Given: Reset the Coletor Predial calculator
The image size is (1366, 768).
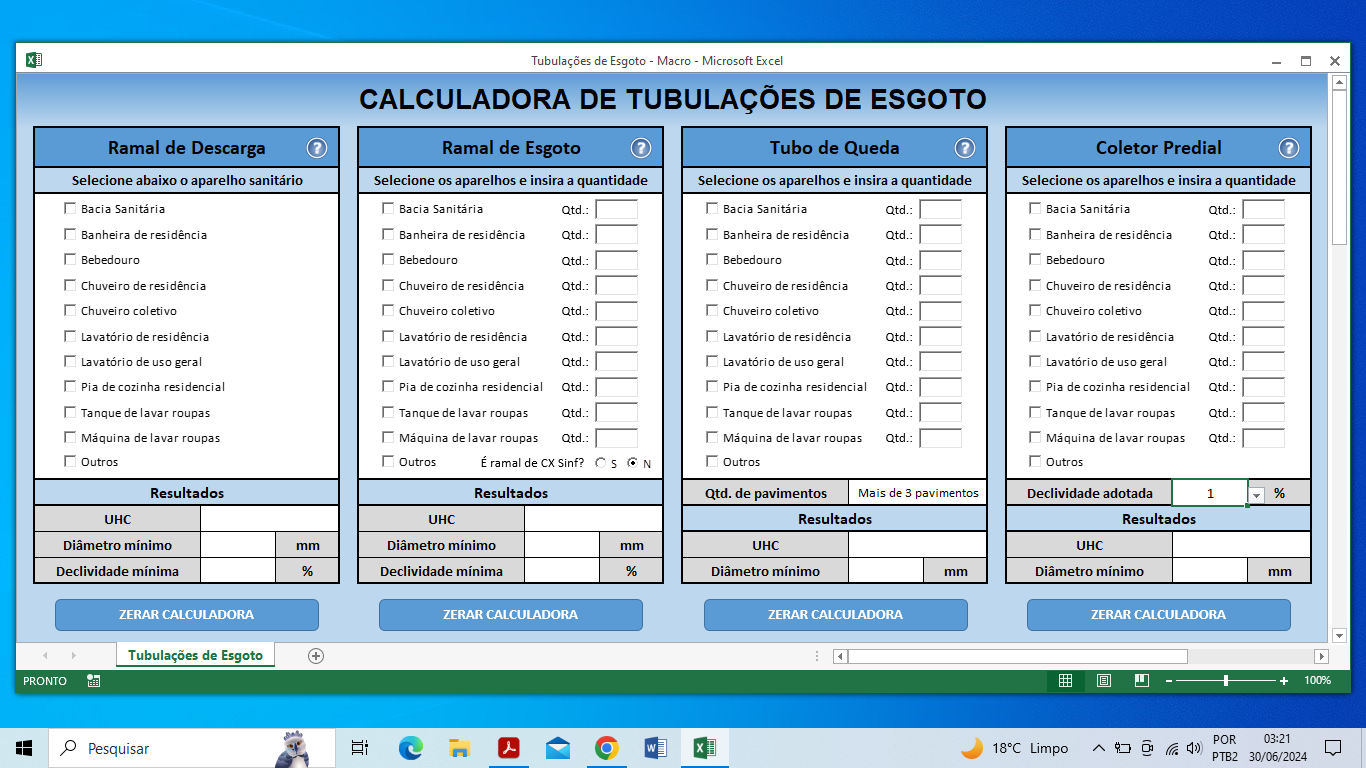Looking at the screenshot, I should tap(1158, 615).
